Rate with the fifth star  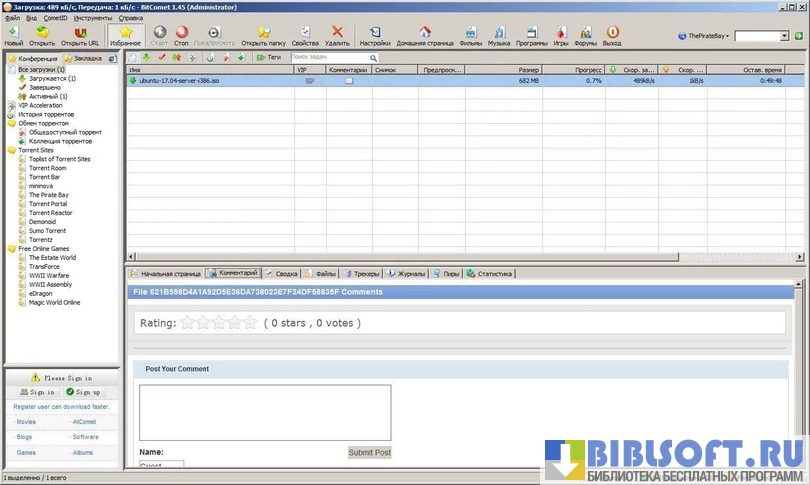[250, 323]
